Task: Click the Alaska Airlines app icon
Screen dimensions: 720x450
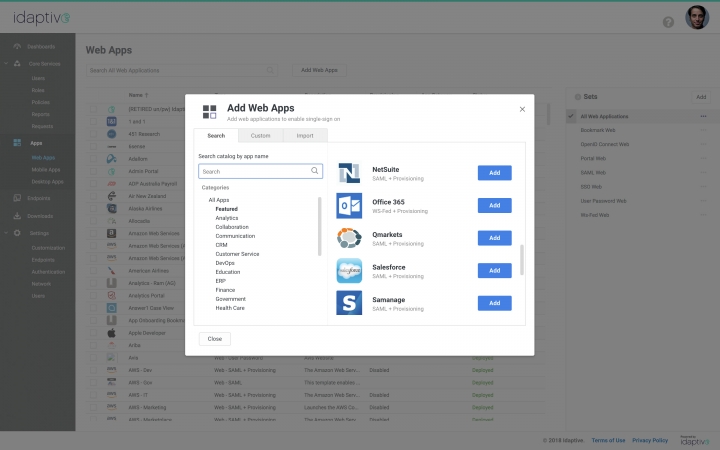Action: pyautogui.click(x=112, y=208)
